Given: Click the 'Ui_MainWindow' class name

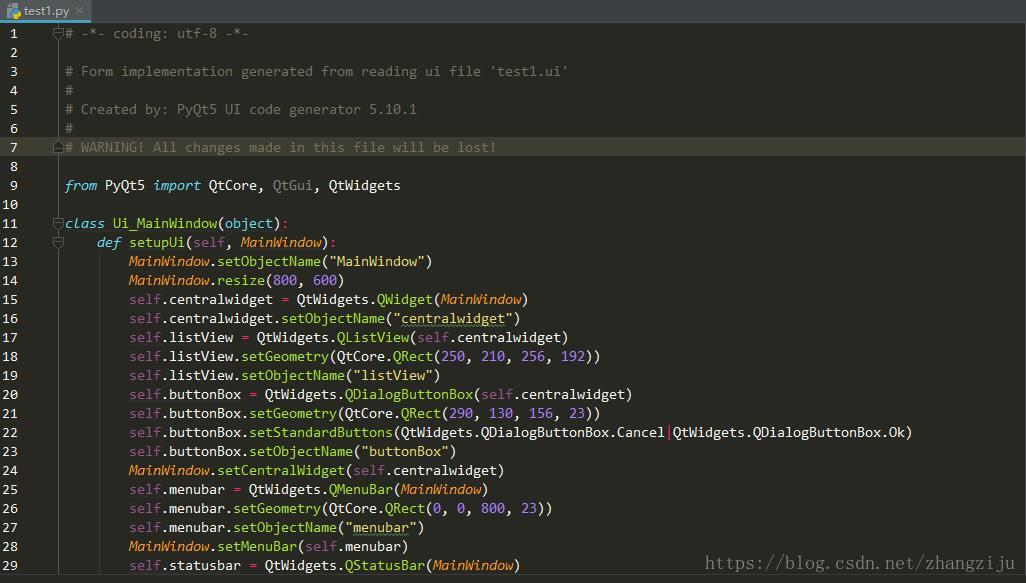Looking at the screenshot, I should tap(165, 224).
